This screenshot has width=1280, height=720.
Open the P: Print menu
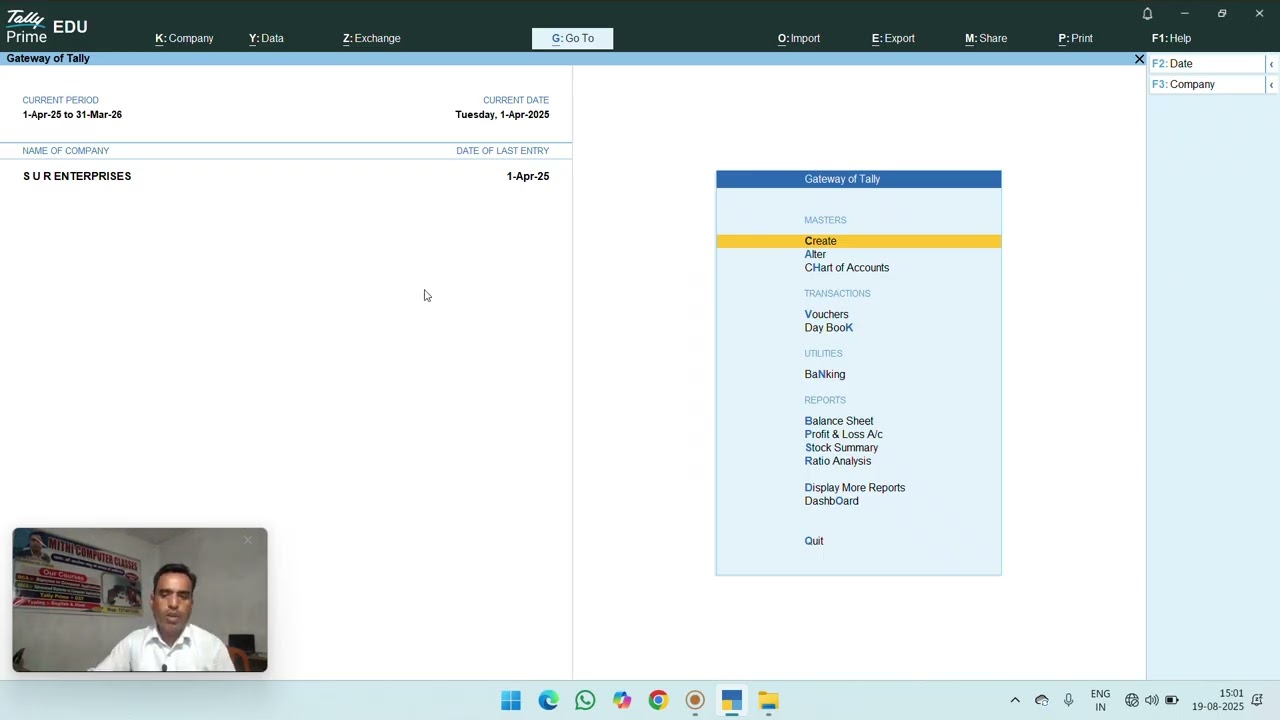pyautogui.click(x=1075, y=38)
